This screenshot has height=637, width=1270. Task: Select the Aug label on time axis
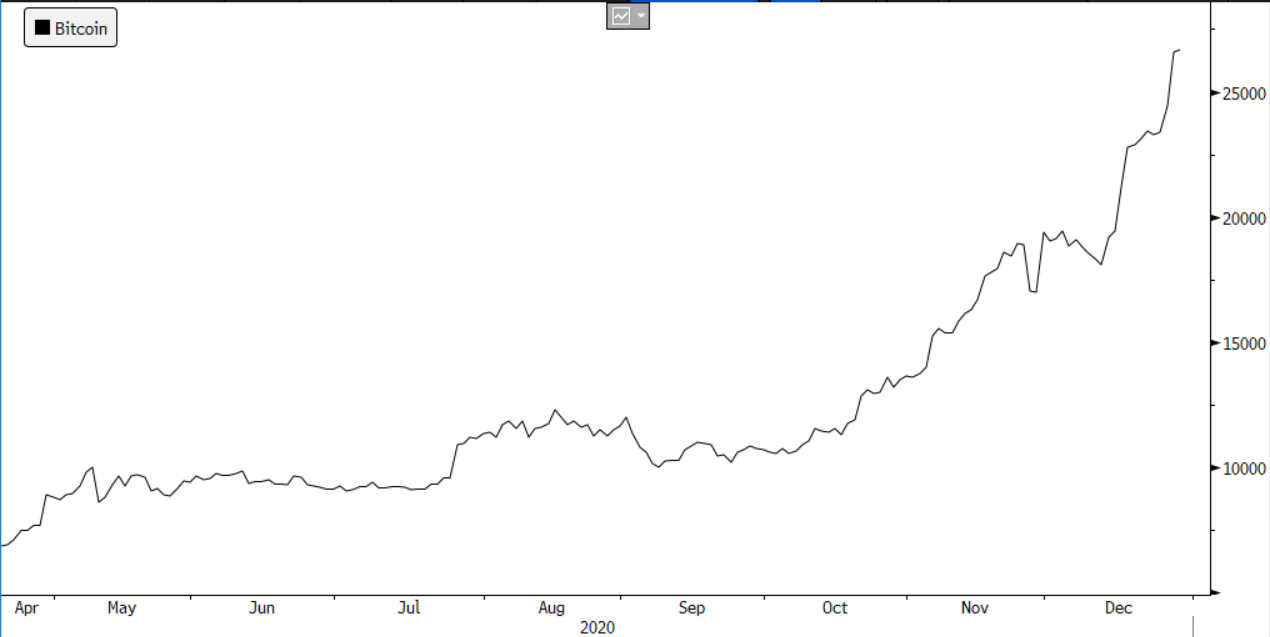[551, 608]
